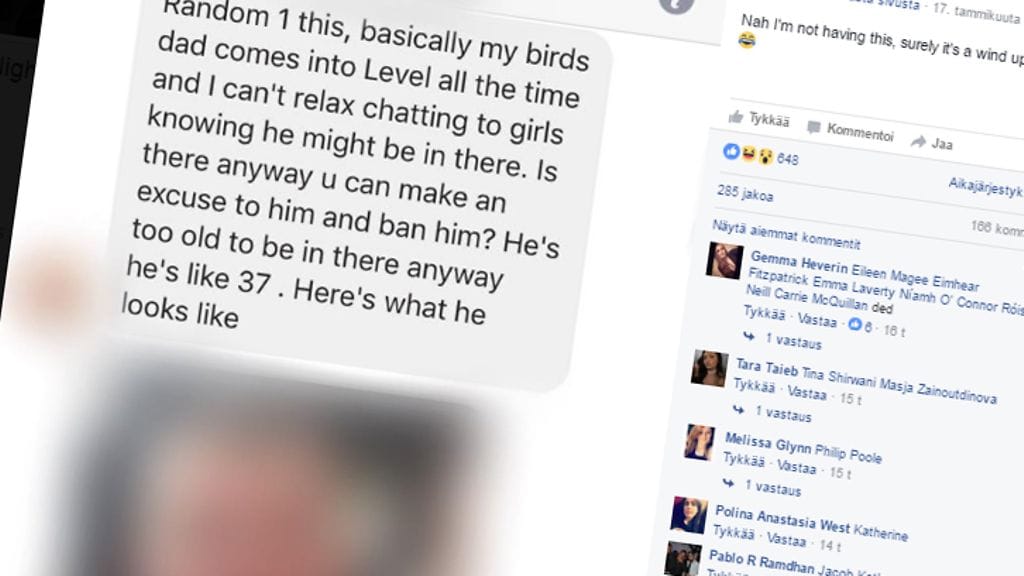Click Tykkää under Polina Anastasia West's comment
The image size is (1024, 576).
point(733,533)
